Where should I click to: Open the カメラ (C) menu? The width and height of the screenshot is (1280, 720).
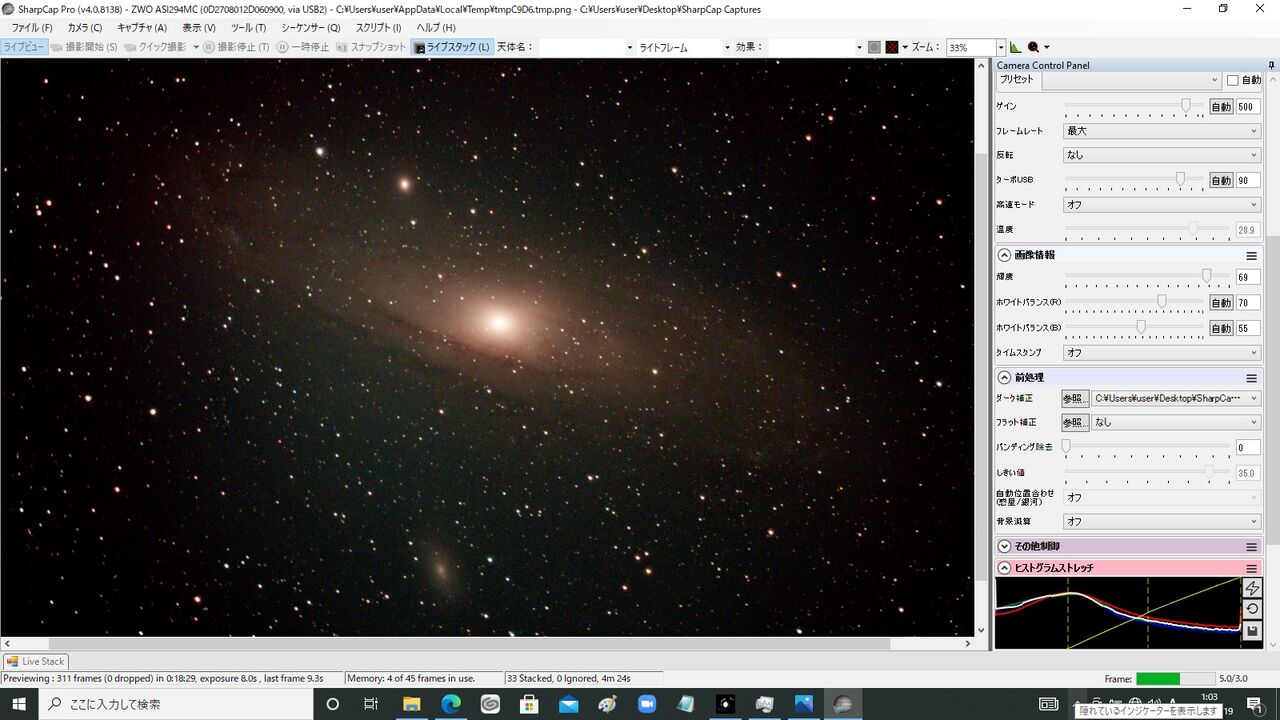pyautogui.click(x=84, y=28)
